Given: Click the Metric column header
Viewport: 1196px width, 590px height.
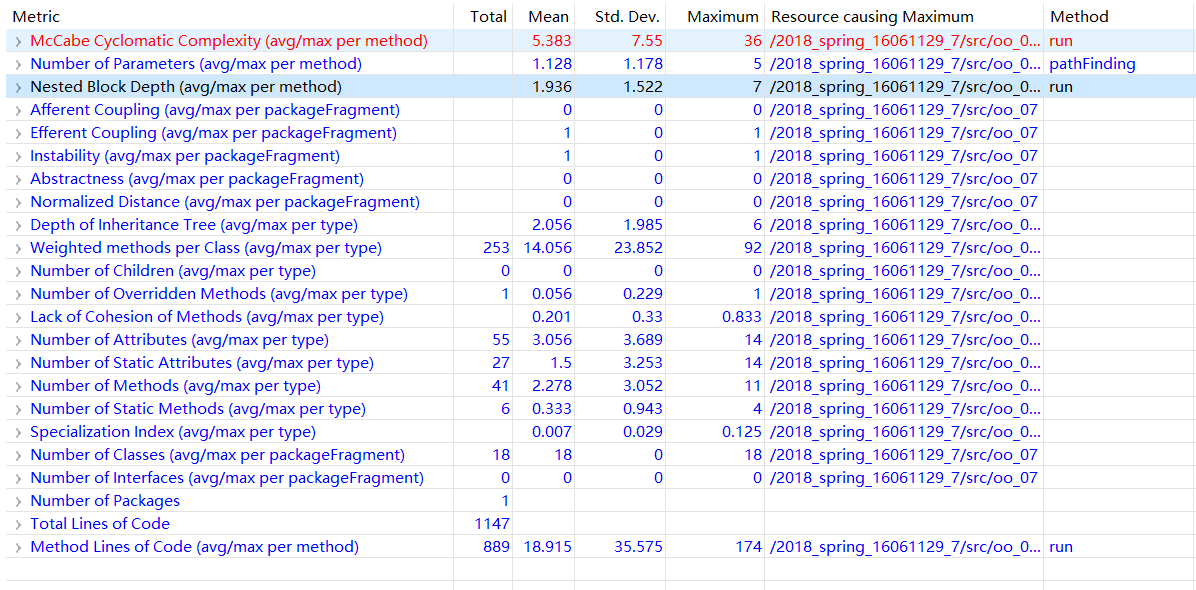Looking at the screenshot, I should click(x=36, y=16).
